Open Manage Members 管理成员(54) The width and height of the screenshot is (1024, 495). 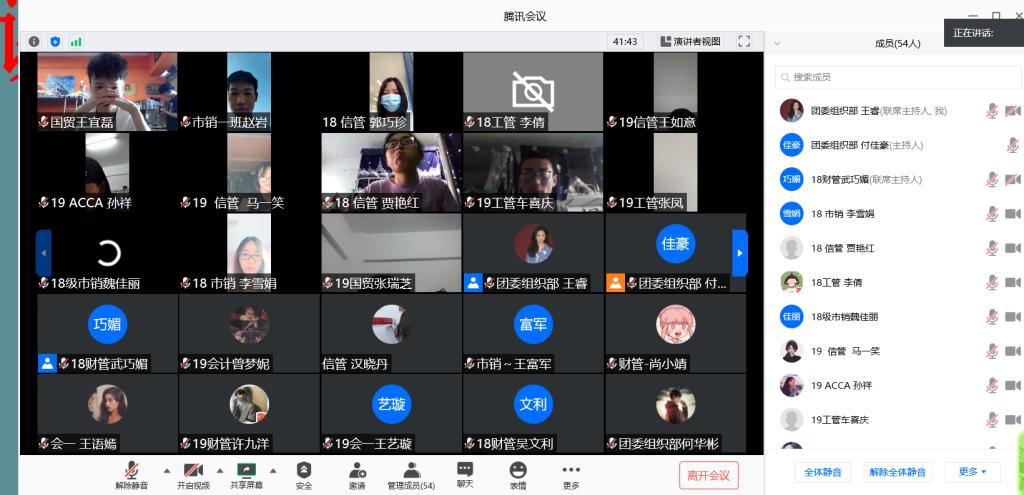click(411, 475)
